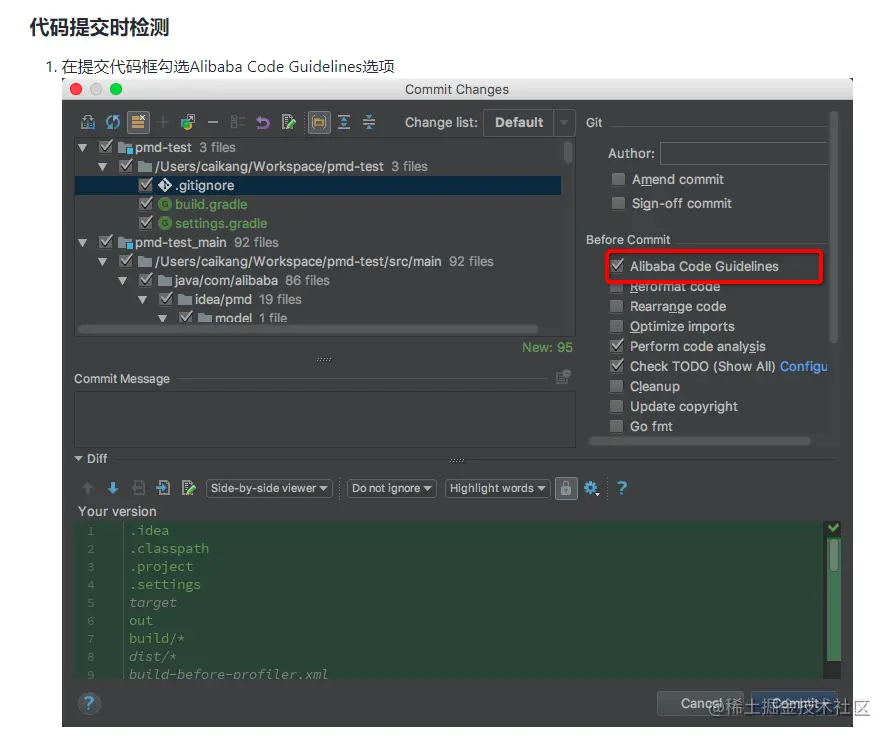
Task: Open commit message history icon
Action: [x=563, y=377]
